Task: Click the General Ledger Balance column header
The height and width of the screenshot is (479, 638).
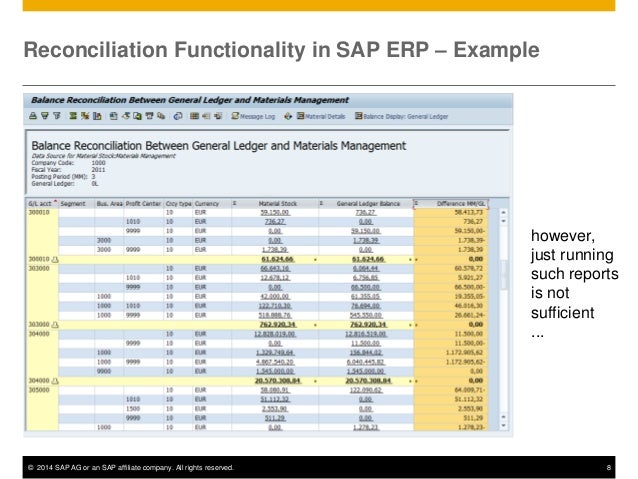Action: (368, 203)
